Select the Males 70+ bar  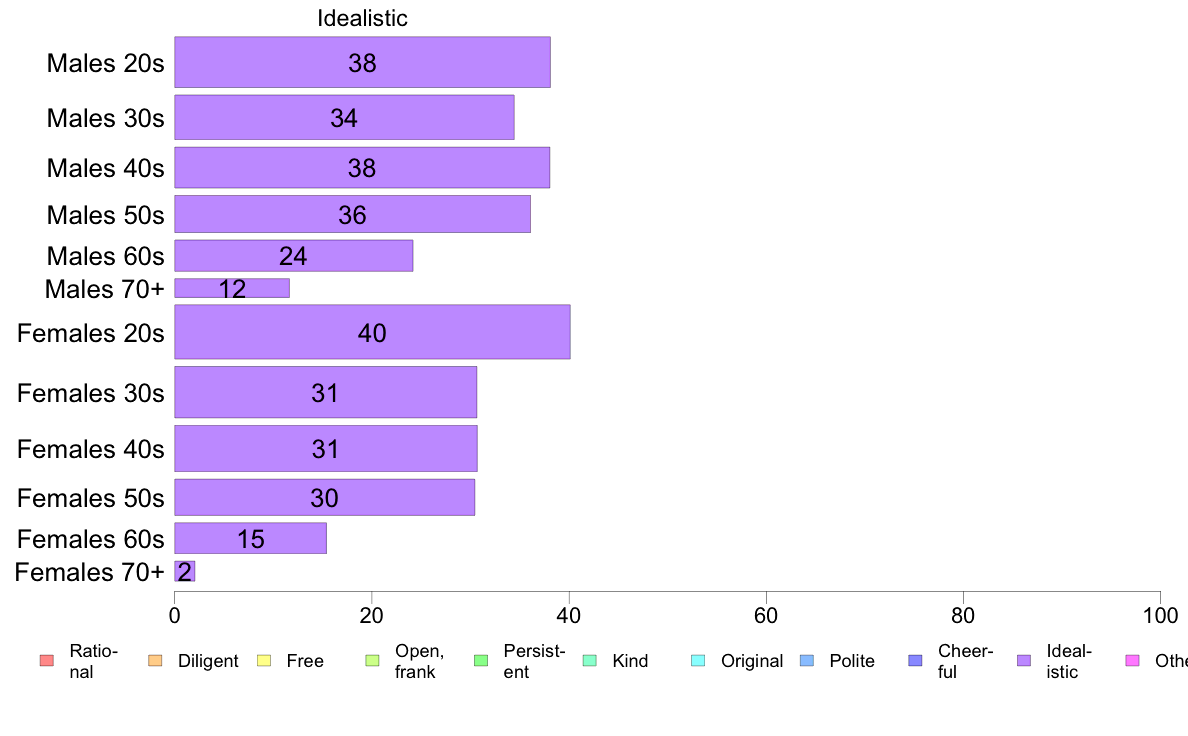click(x=232, y=288)
